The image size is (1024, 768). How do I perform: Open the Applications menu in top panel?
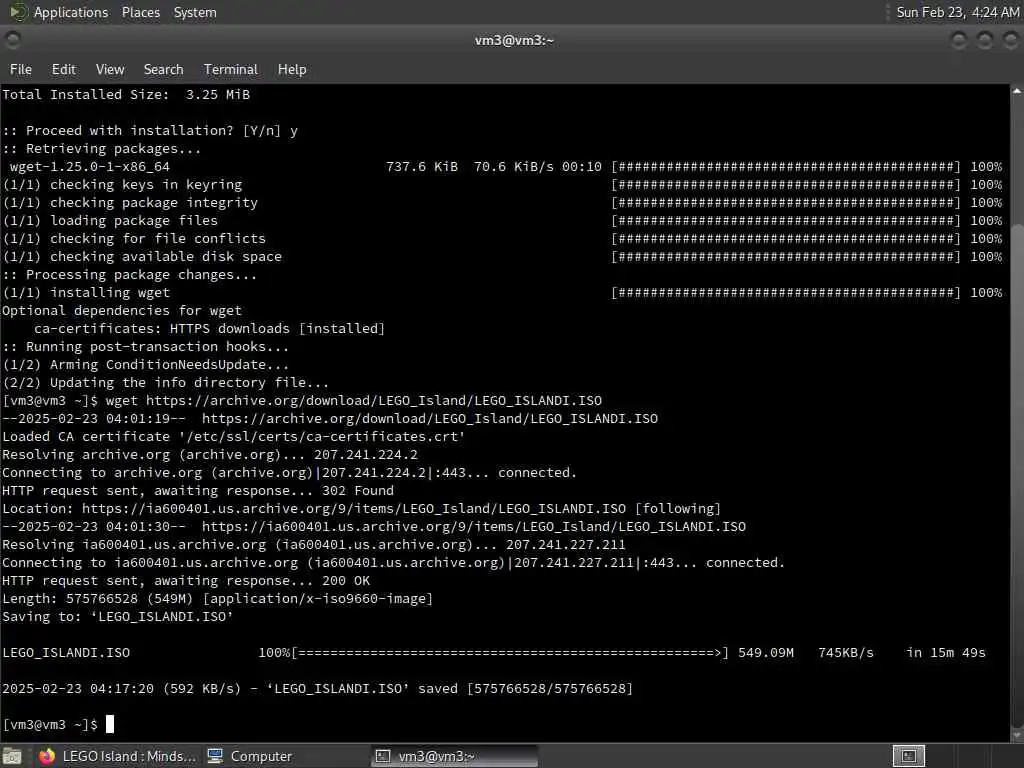(x=71, y=12)
